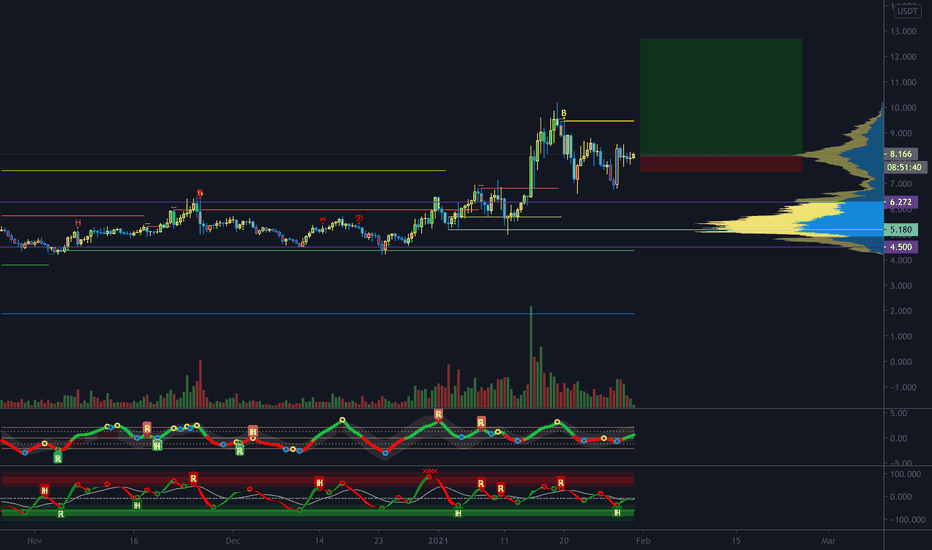Select the red W marker on price chart
Screen dimensions: 932x550
(x=323, y=220)
